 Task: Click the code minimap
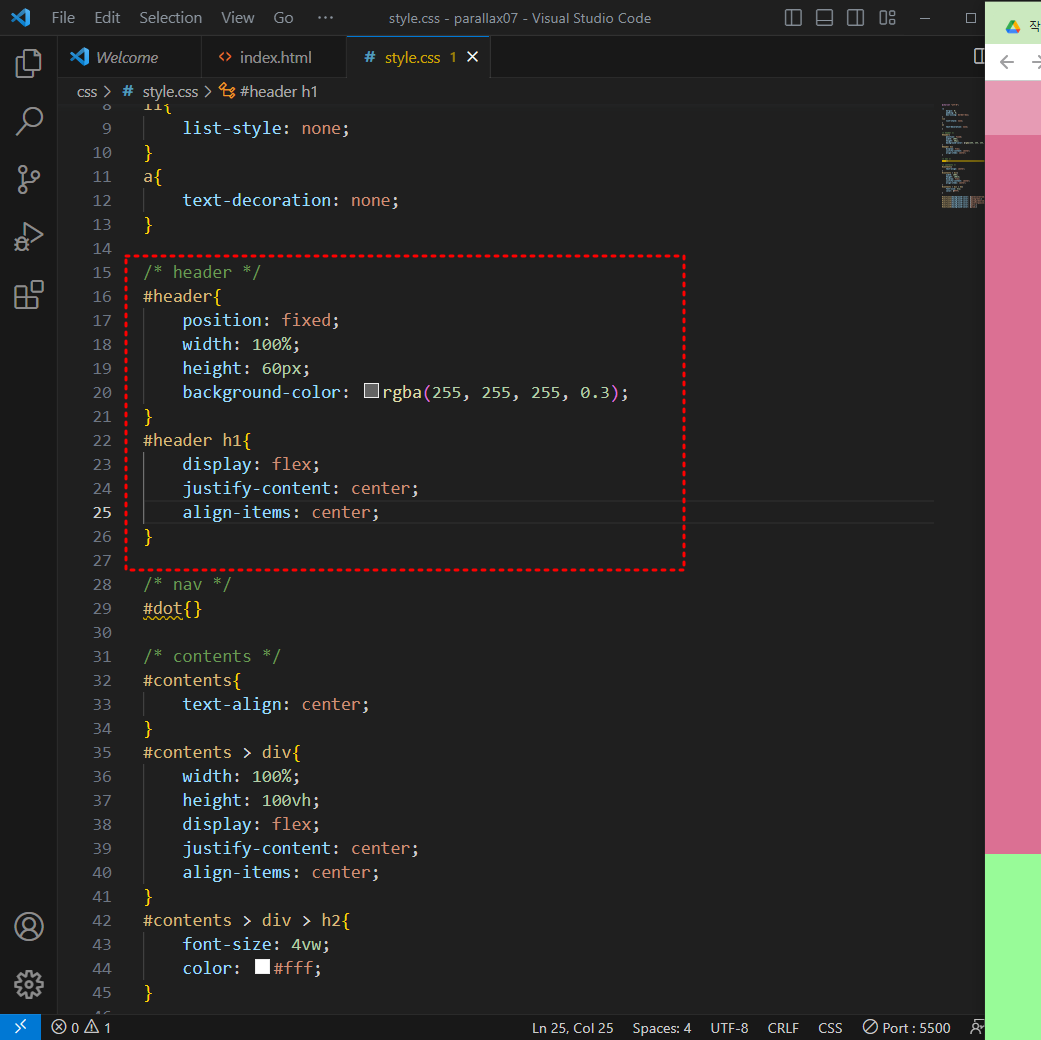point(962,156)
